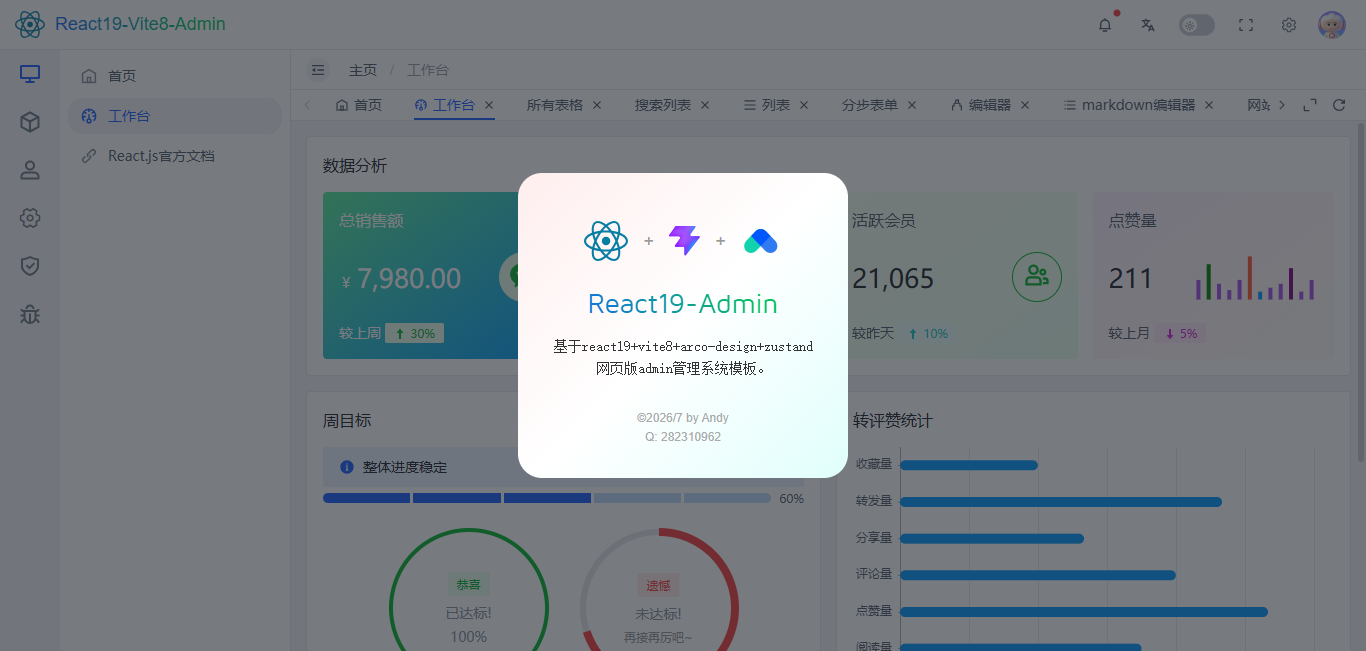1366x651 pixels.
Task: Click the Q: 282310962 text in the dialog
Action: tap(683, 437)
